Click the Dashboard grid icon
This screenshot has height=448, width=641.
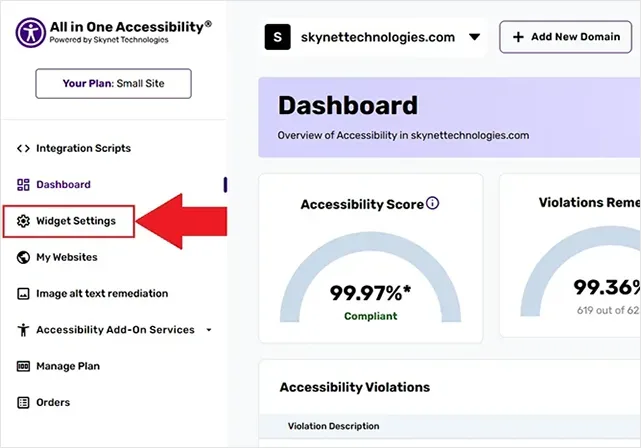coord(23,184)
